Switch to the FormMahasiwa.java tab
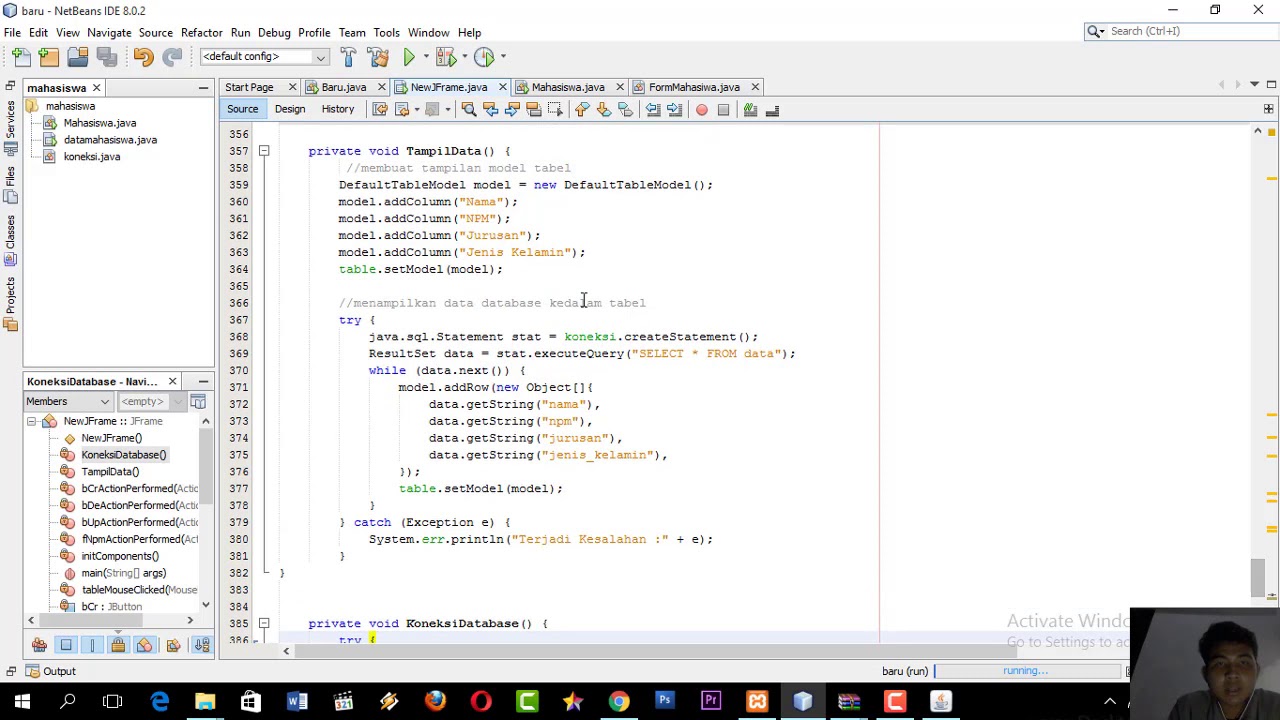The width and height of the screenshot is (1280, 720). coord(694,87)
